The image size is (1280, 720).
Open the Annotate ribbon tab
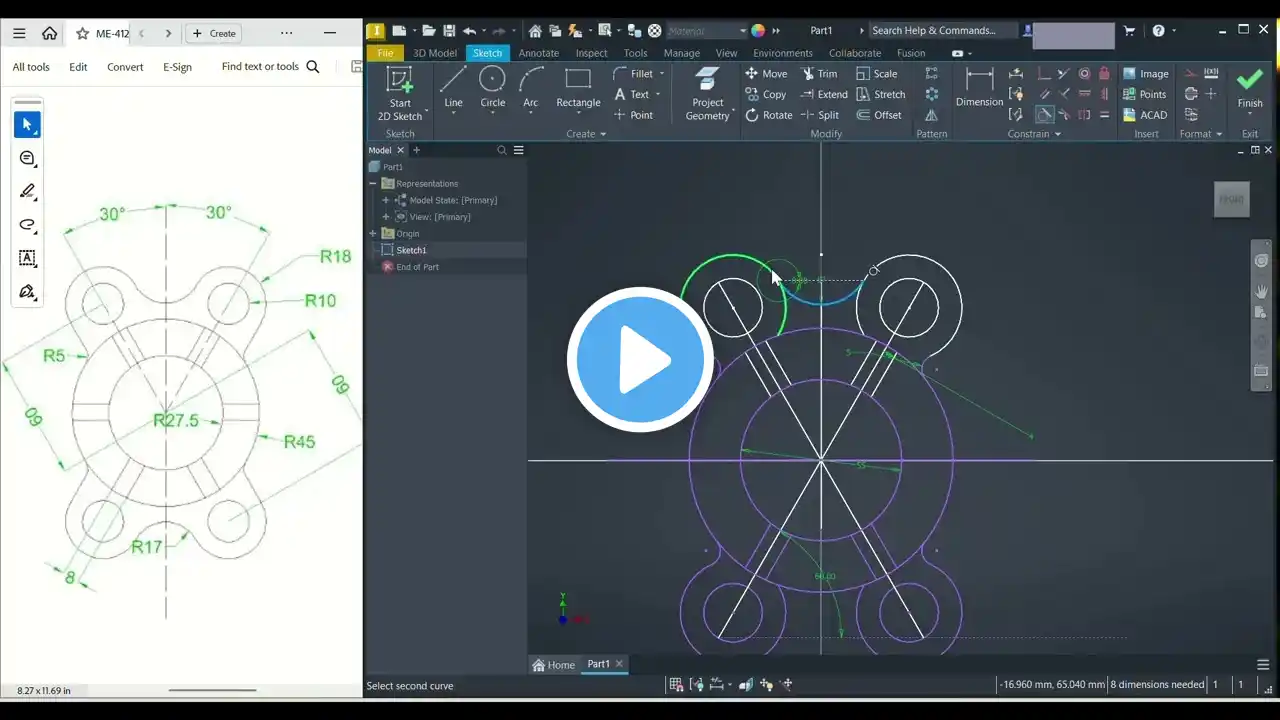pos(538,53)
